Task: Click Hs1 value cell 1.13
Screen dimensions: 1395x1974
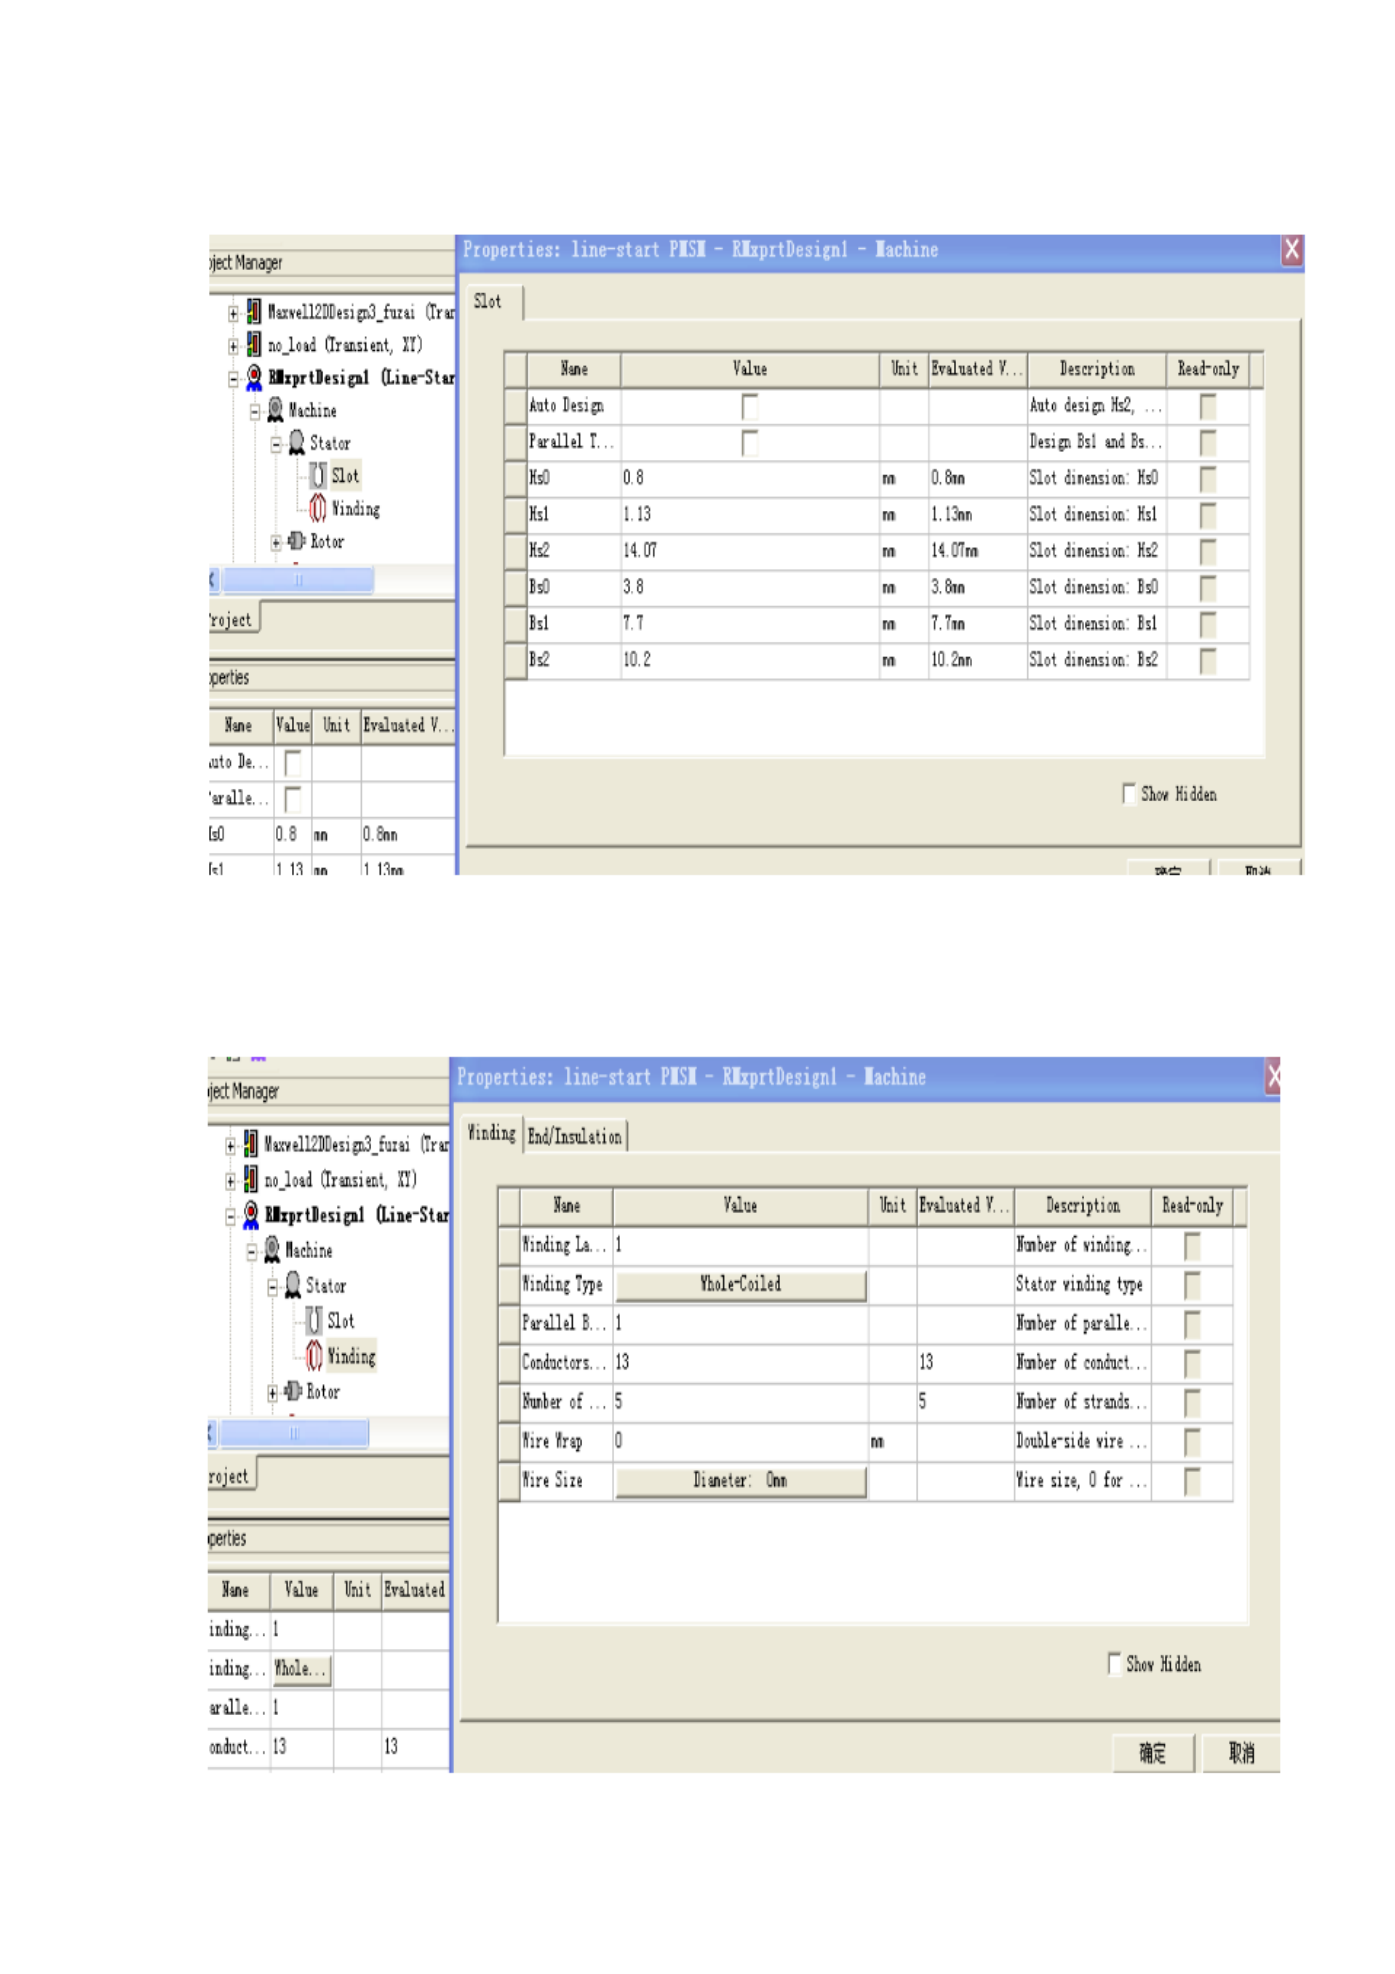Action: 750,515
